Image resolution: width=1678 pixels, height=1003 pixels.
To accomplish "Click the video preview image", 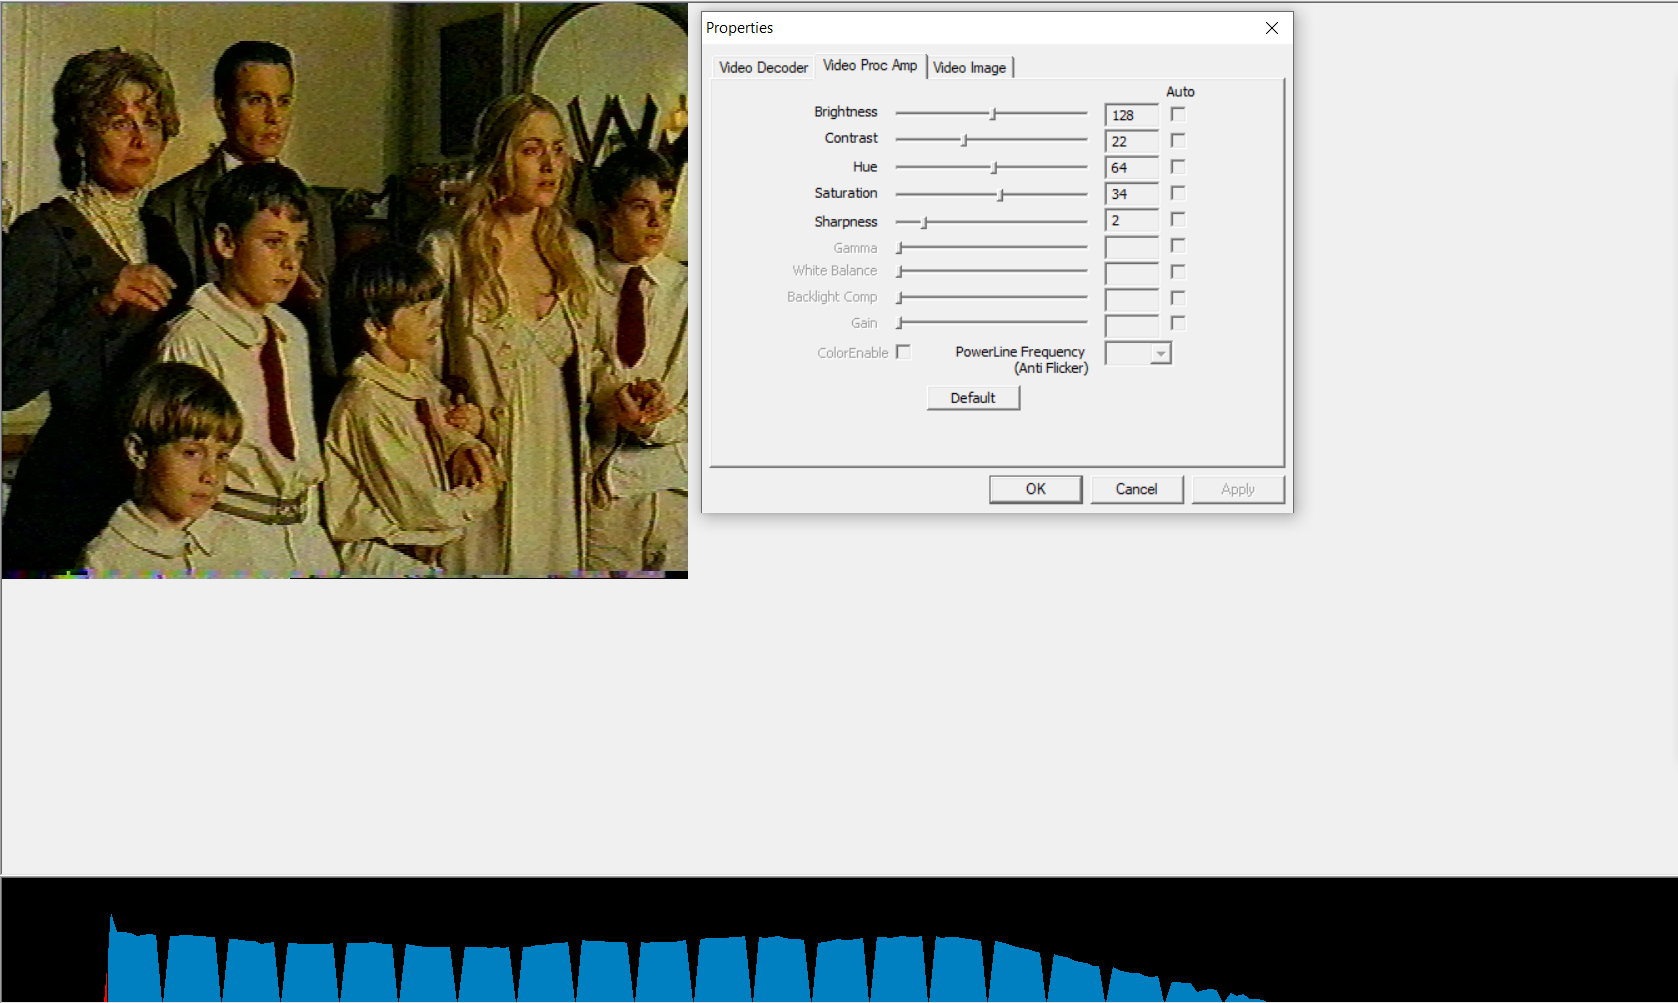I will 345,290.
